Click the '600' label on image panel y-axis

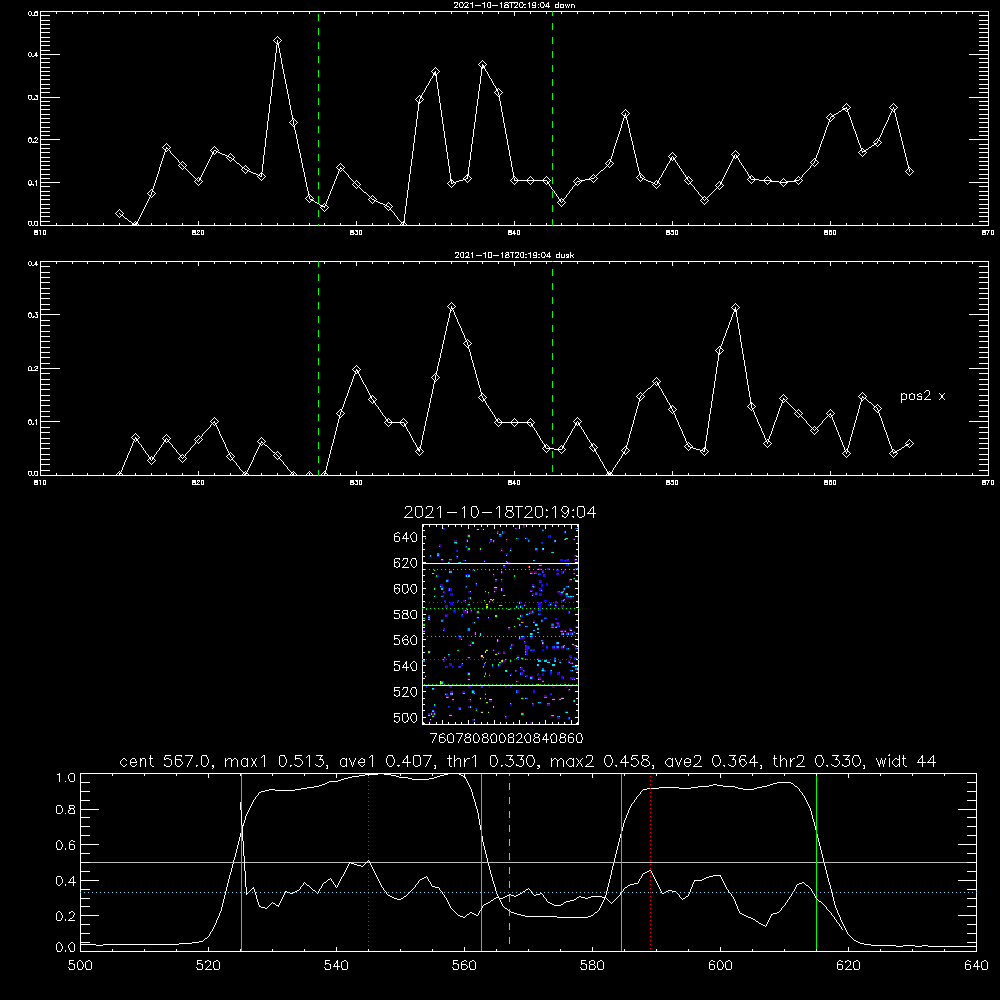(x=406, y=589)
